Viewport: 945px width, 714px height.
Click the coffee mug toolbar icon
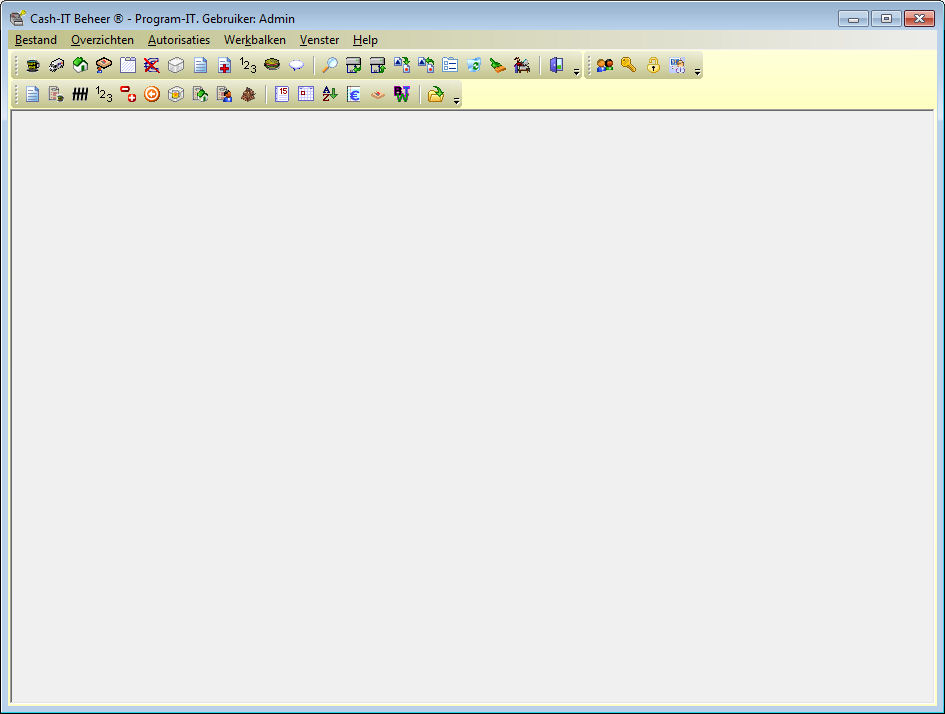coord(33,65)
